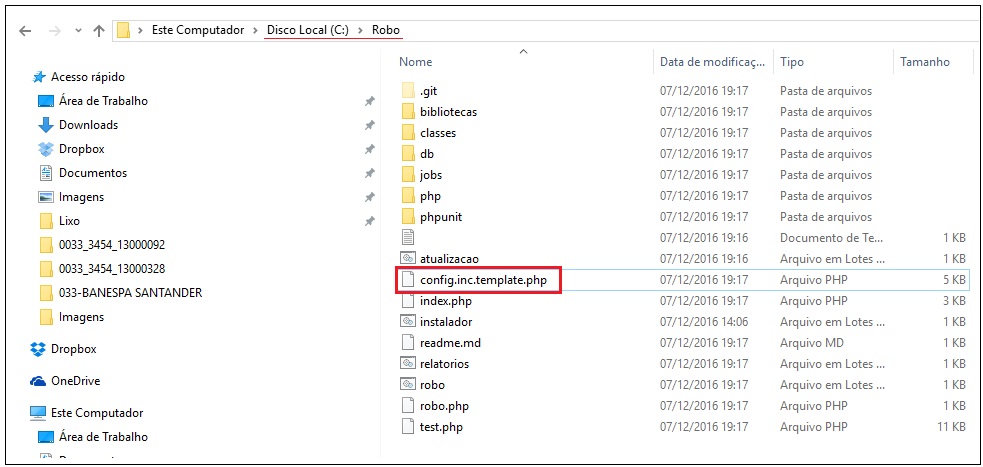Select the instalador batch file icon
Screen dimensions: 983x467
(407, 322)
